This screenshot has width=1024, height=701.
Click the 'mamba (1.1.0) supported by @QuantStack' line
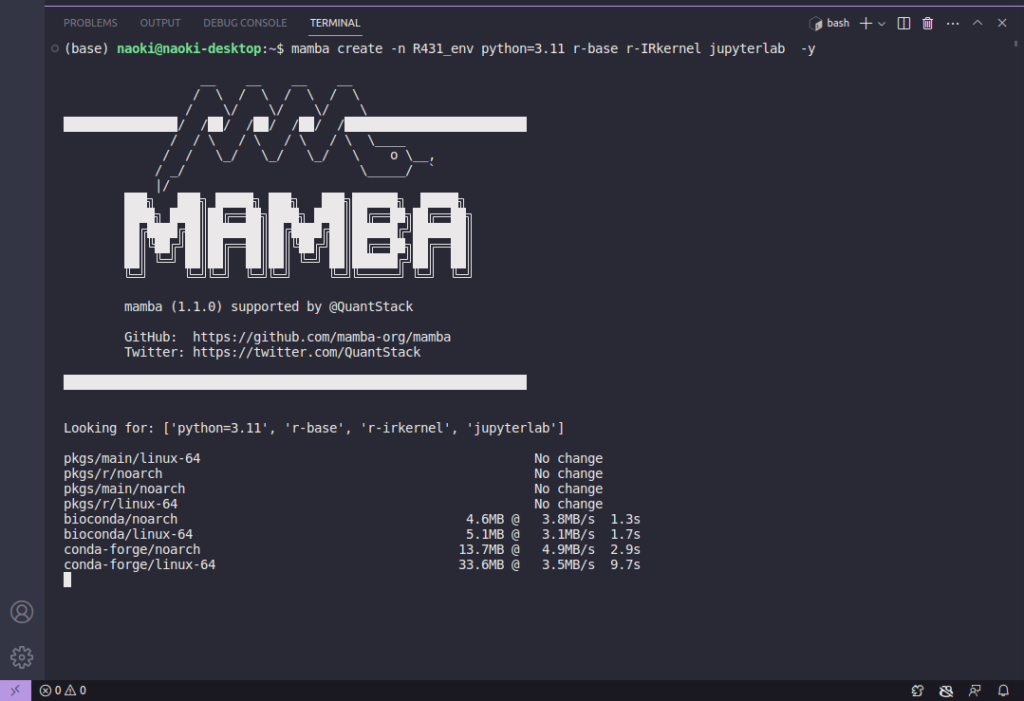(268, 306)
